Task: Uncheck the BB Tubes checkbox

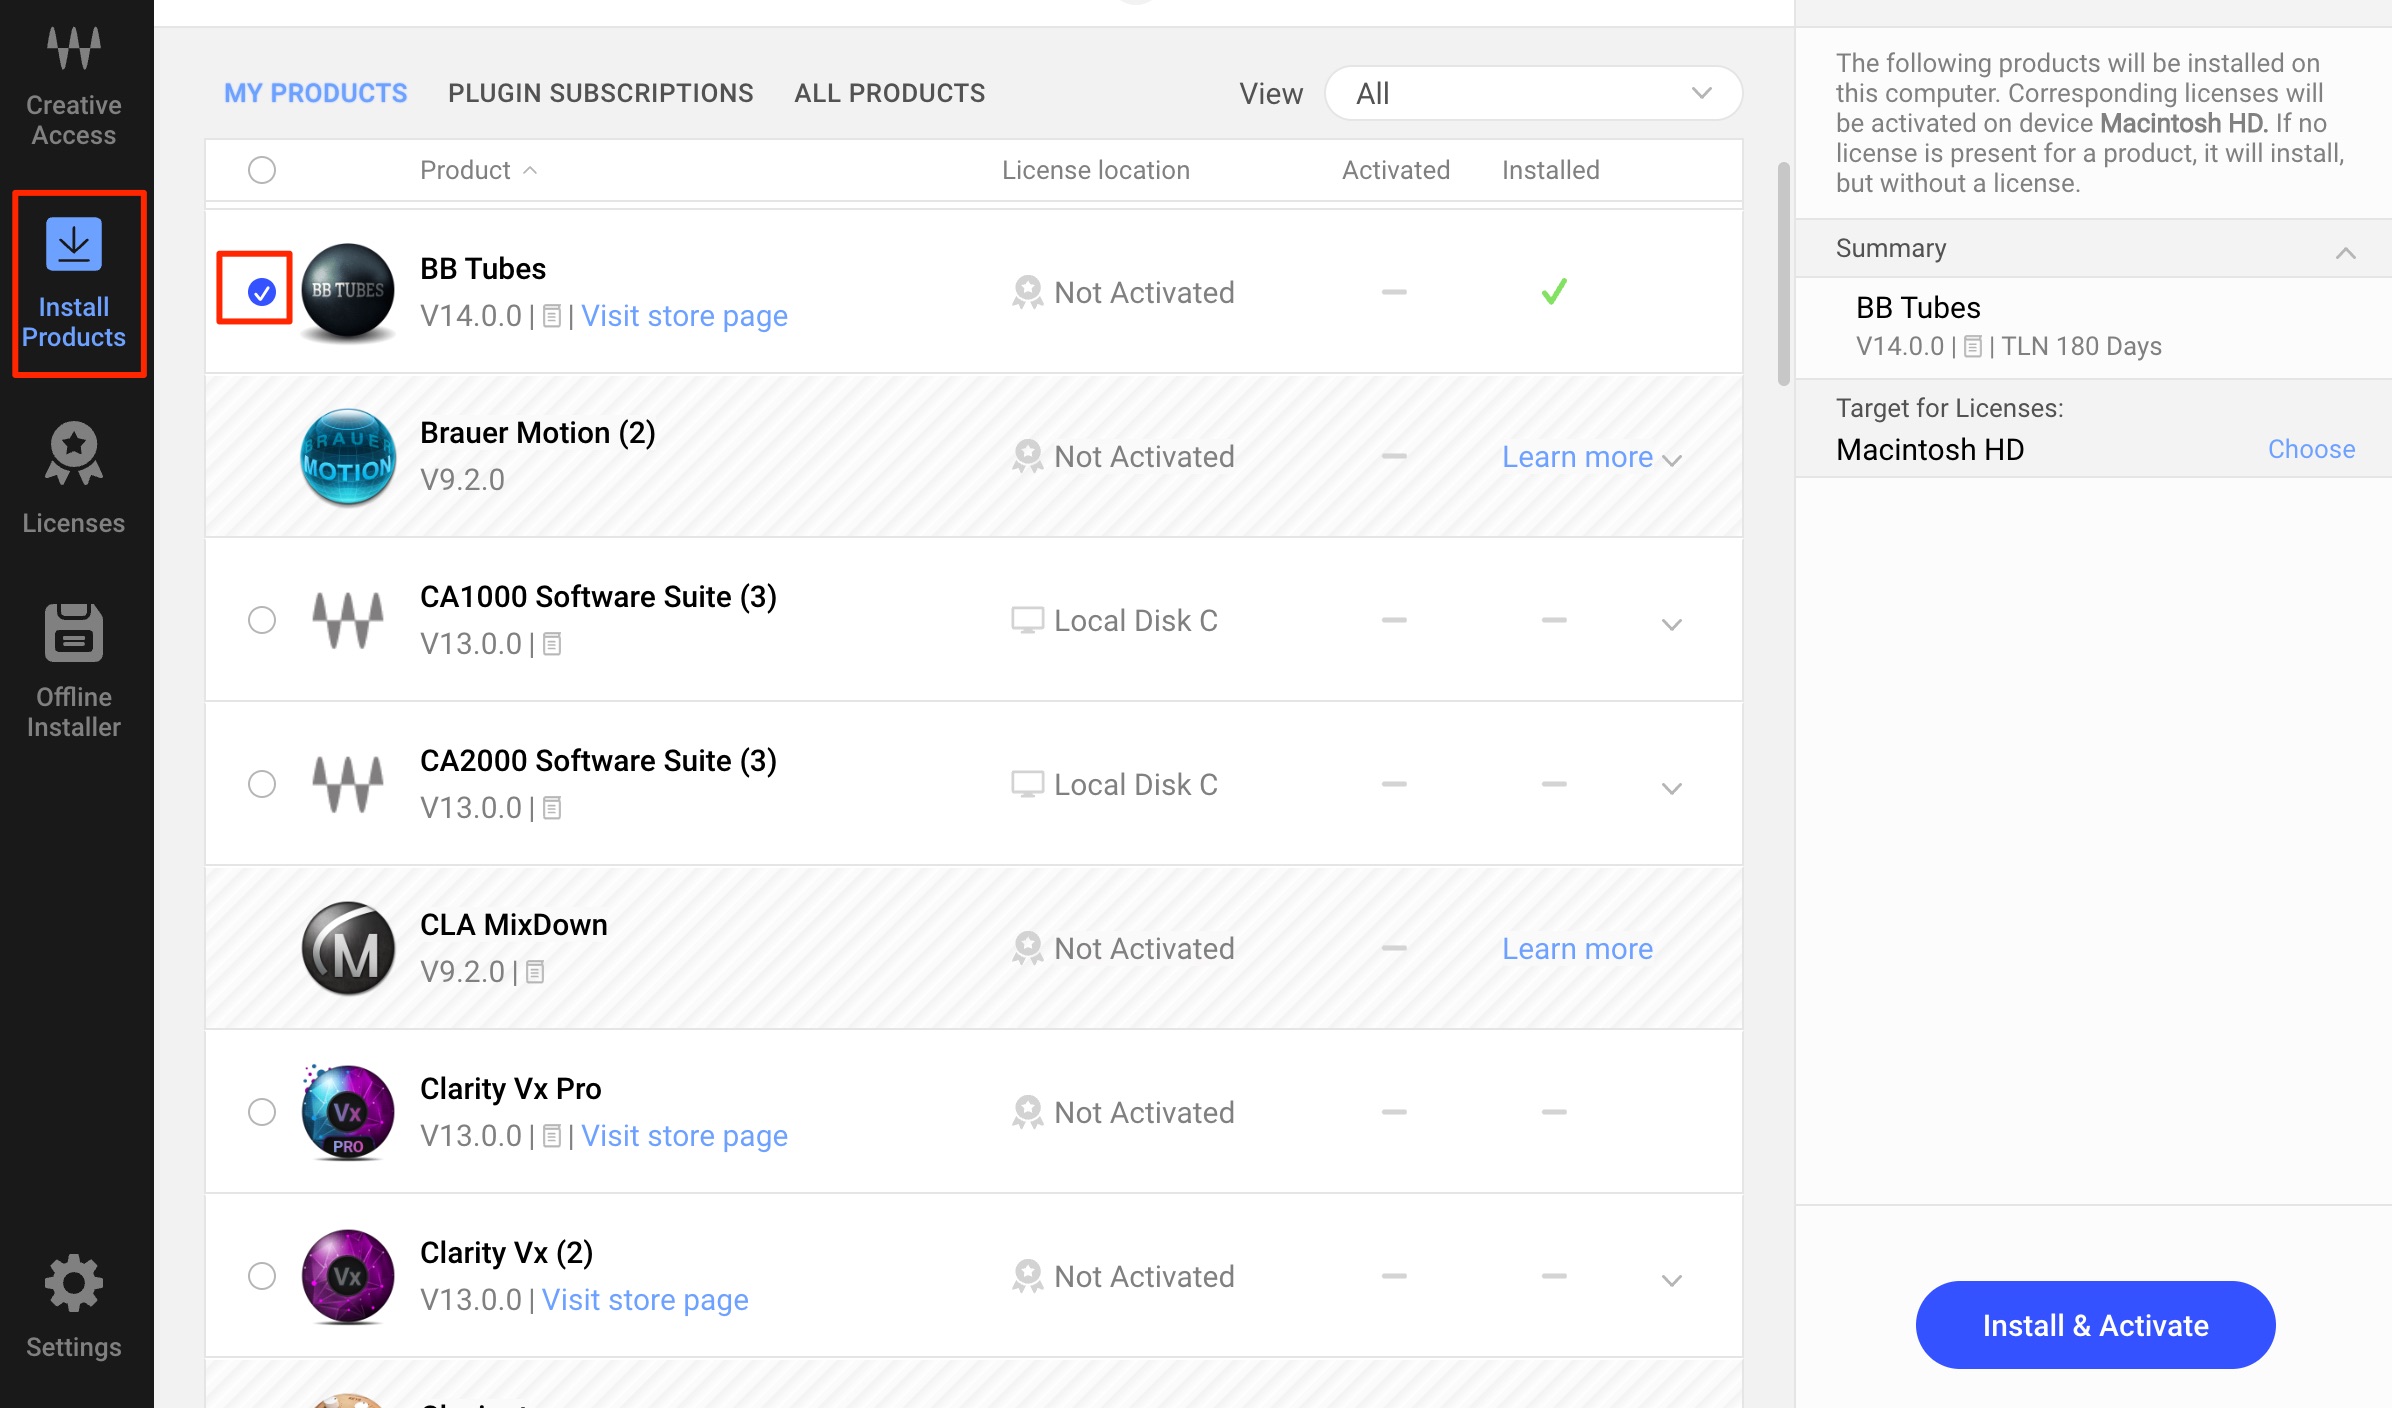Action: pyautogui.click(x=262, y=292)
